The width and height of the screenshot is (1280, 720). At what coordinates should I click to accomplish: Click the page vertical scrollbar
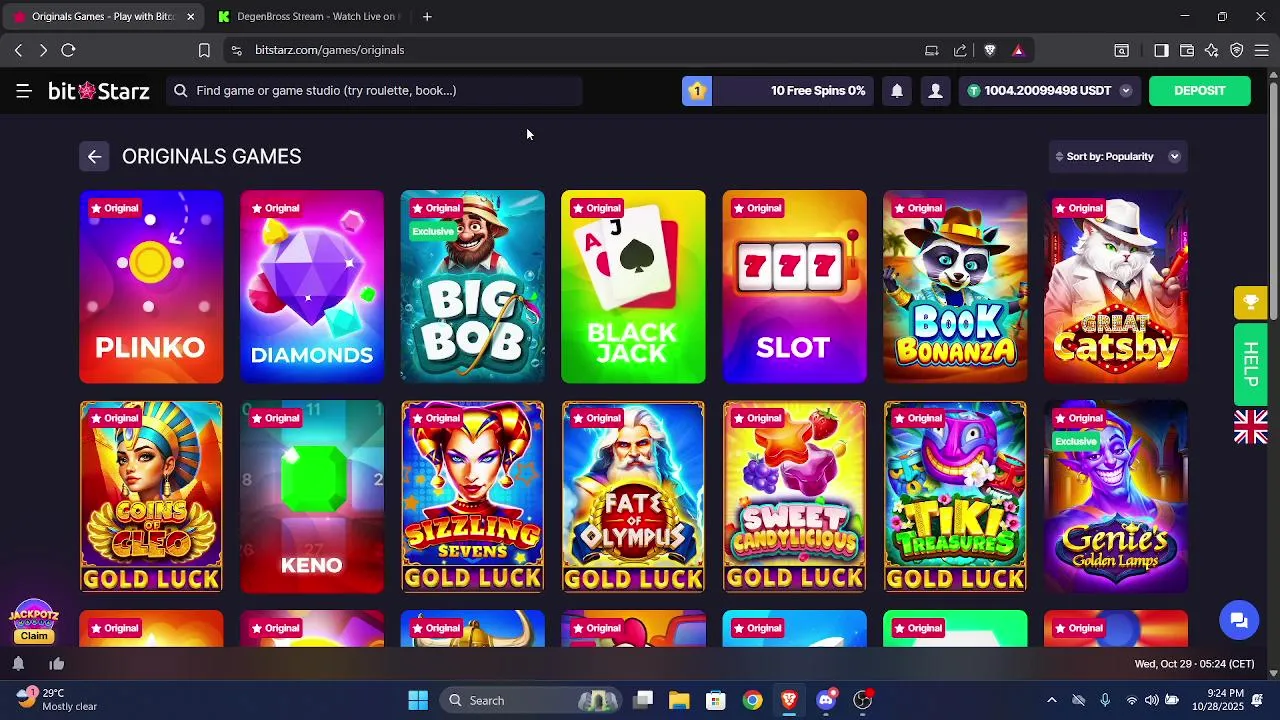click(1273, 200)
